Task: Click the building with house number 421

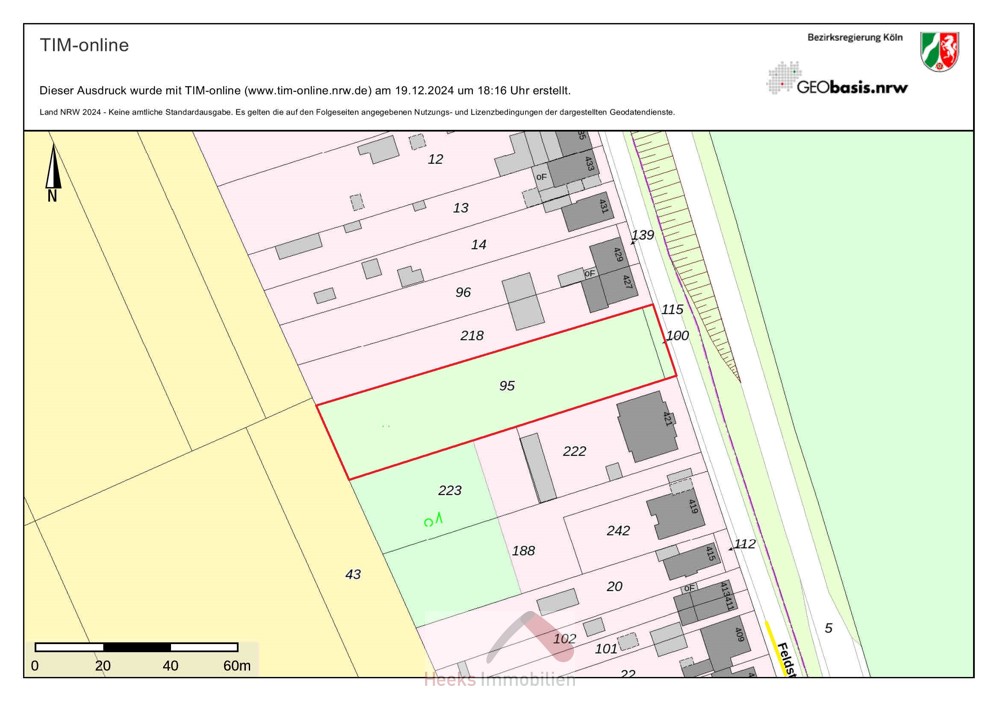Action: click(x=647, y=426)
